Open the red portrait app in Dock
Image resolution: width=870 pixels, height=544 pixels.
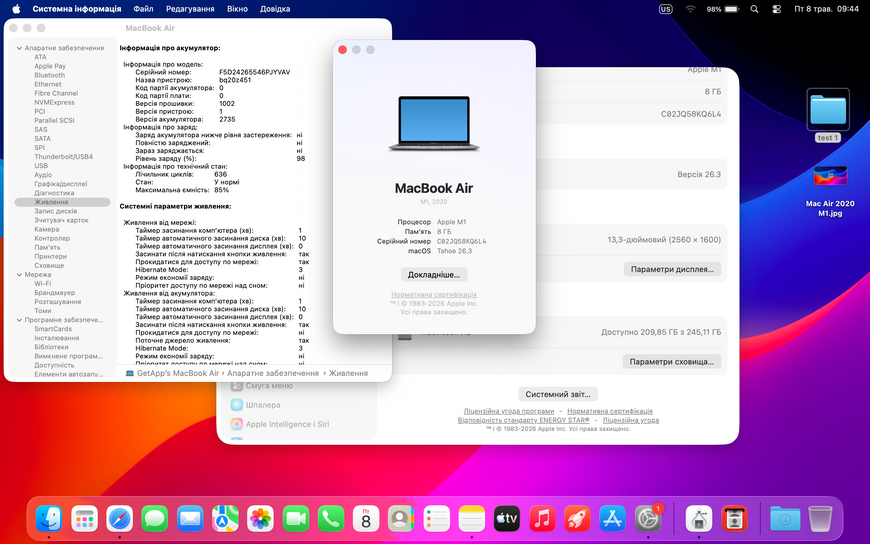[x=735, y=519]
